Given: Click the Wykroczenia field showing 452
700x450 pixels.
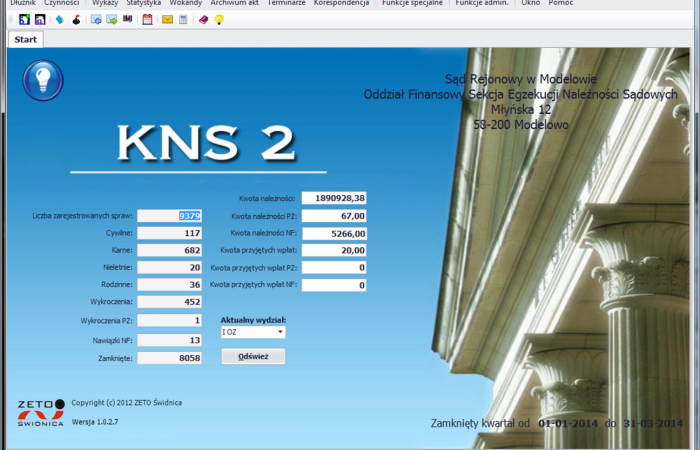Looking at the screenshot, I should point(169,302).
